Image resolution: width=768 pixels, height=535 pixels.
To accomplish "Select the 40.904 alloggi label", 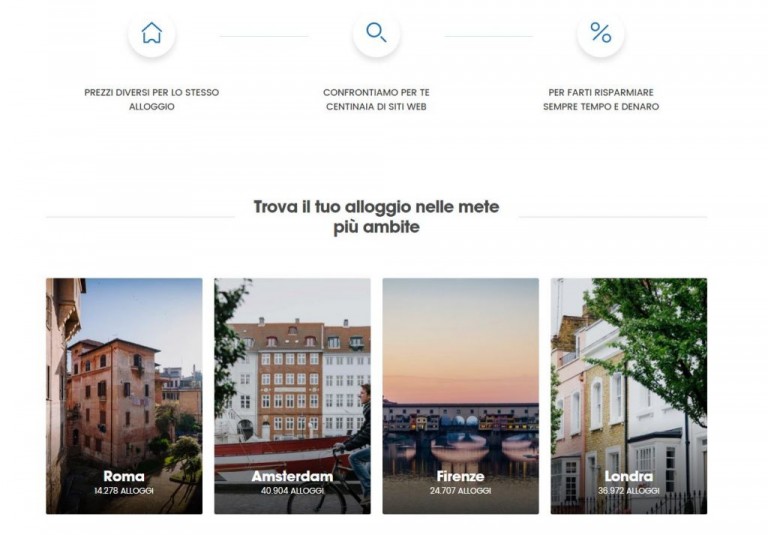I will (x=292, y=490).
